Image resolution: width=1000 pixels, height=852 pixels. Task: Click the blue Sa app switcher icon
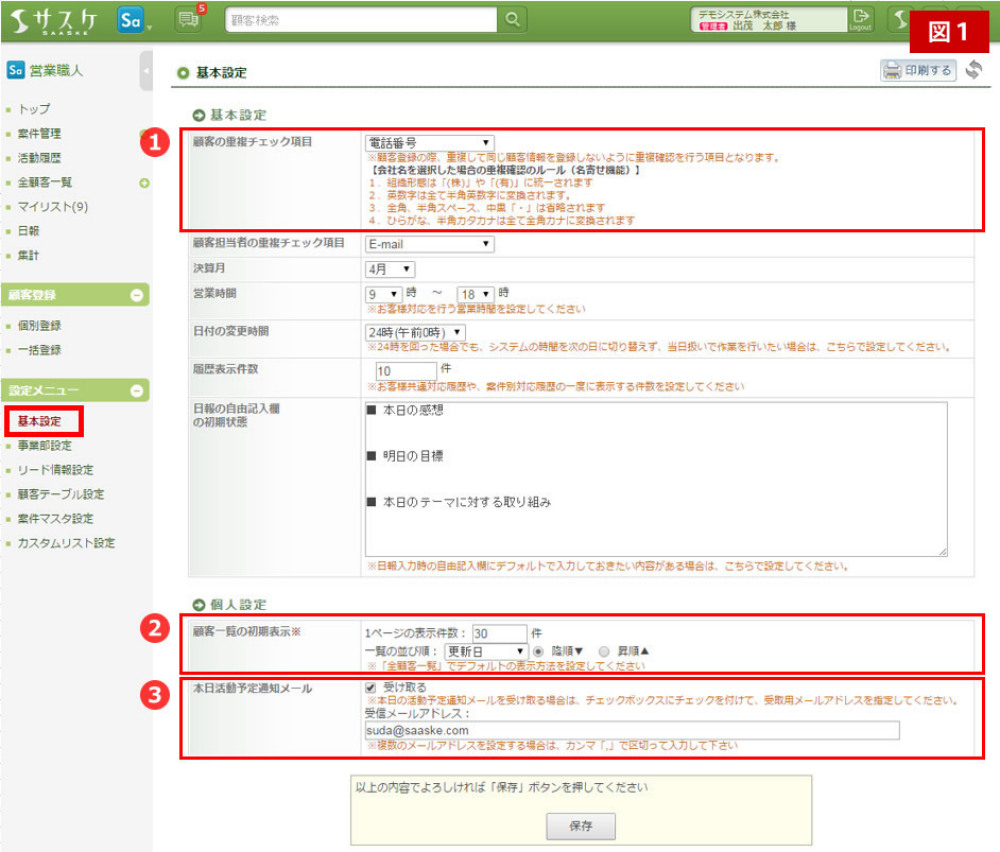(130, 20)
